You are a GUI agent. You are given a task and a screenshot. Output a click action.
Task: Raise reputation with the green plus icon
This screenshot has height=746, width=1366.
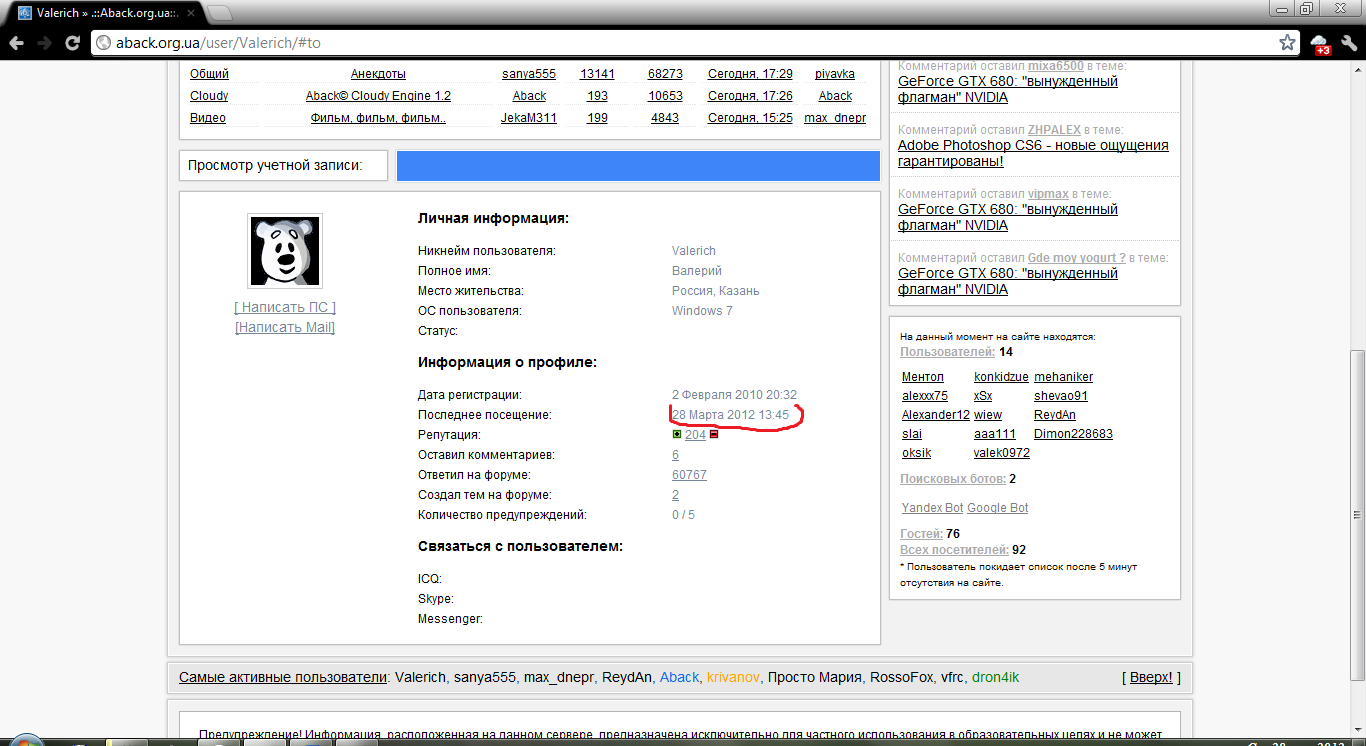point(677,435)
